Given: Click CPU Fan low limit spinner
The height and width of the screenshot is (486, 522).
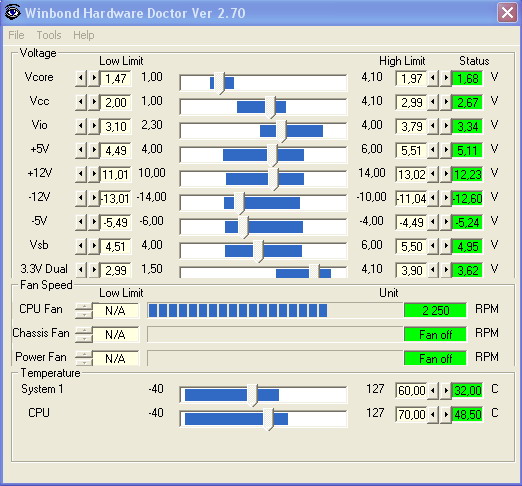Looking at the screenshot, I should click(84, 310).
